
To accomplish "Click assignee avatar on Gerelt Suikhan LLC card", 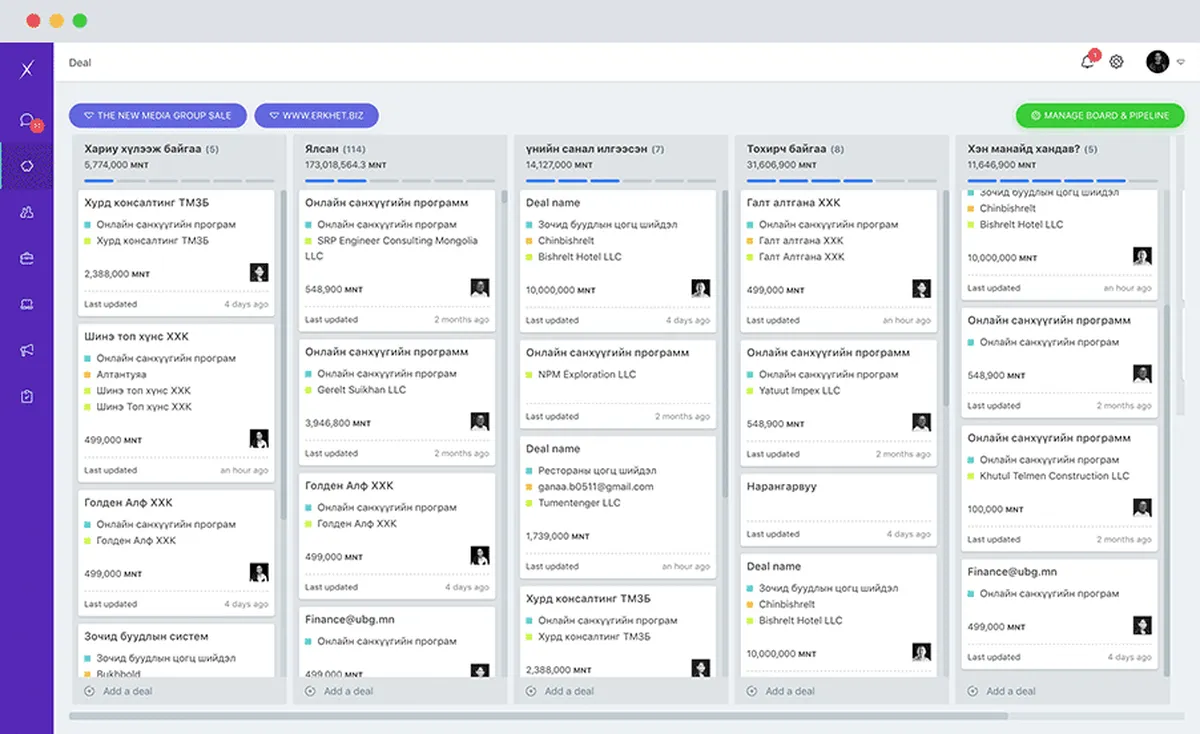I will coord(480,422).
